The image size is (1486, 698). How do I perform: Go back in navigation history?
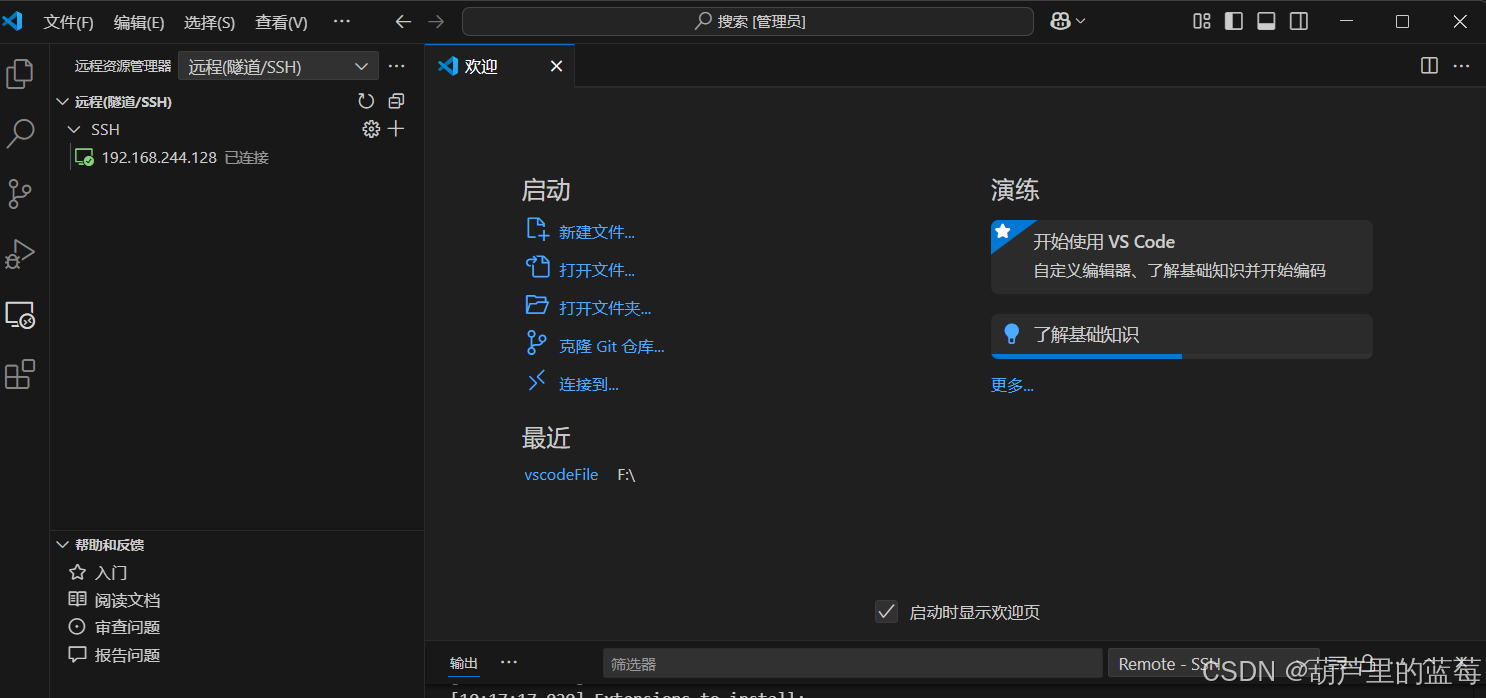tap(403, 21)
